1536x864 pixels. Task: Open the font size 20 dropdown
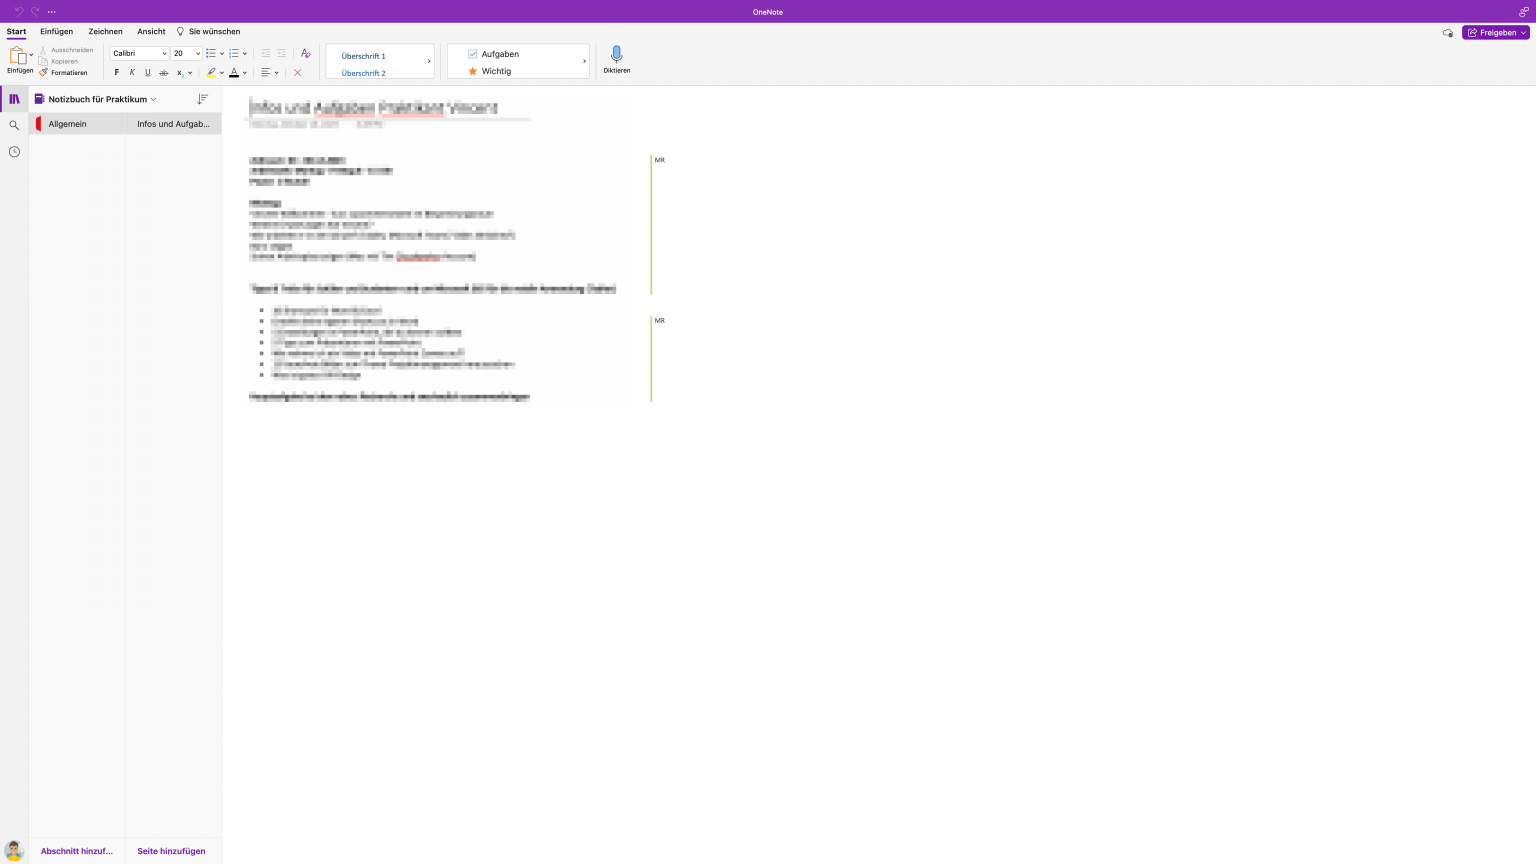(x=184, y=53)
